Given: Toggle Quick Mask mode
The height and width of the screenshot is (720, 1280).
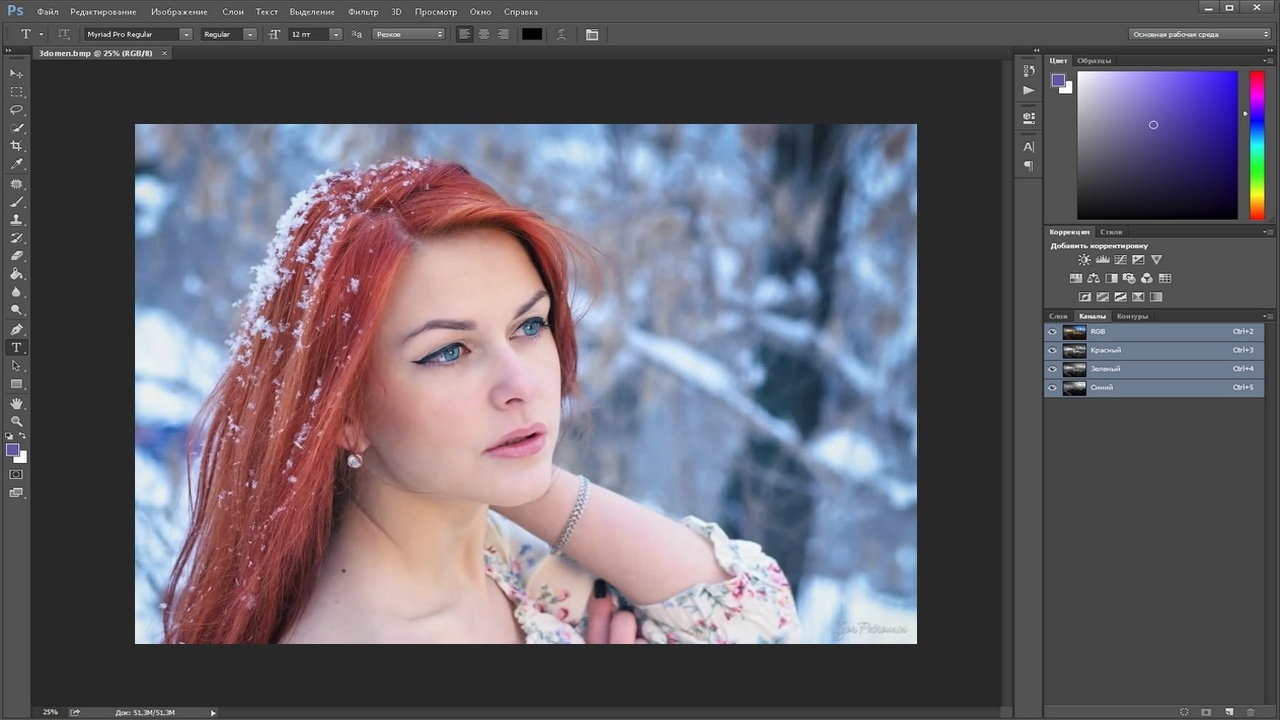Looking at the screenshot, I should coord(16,474).
